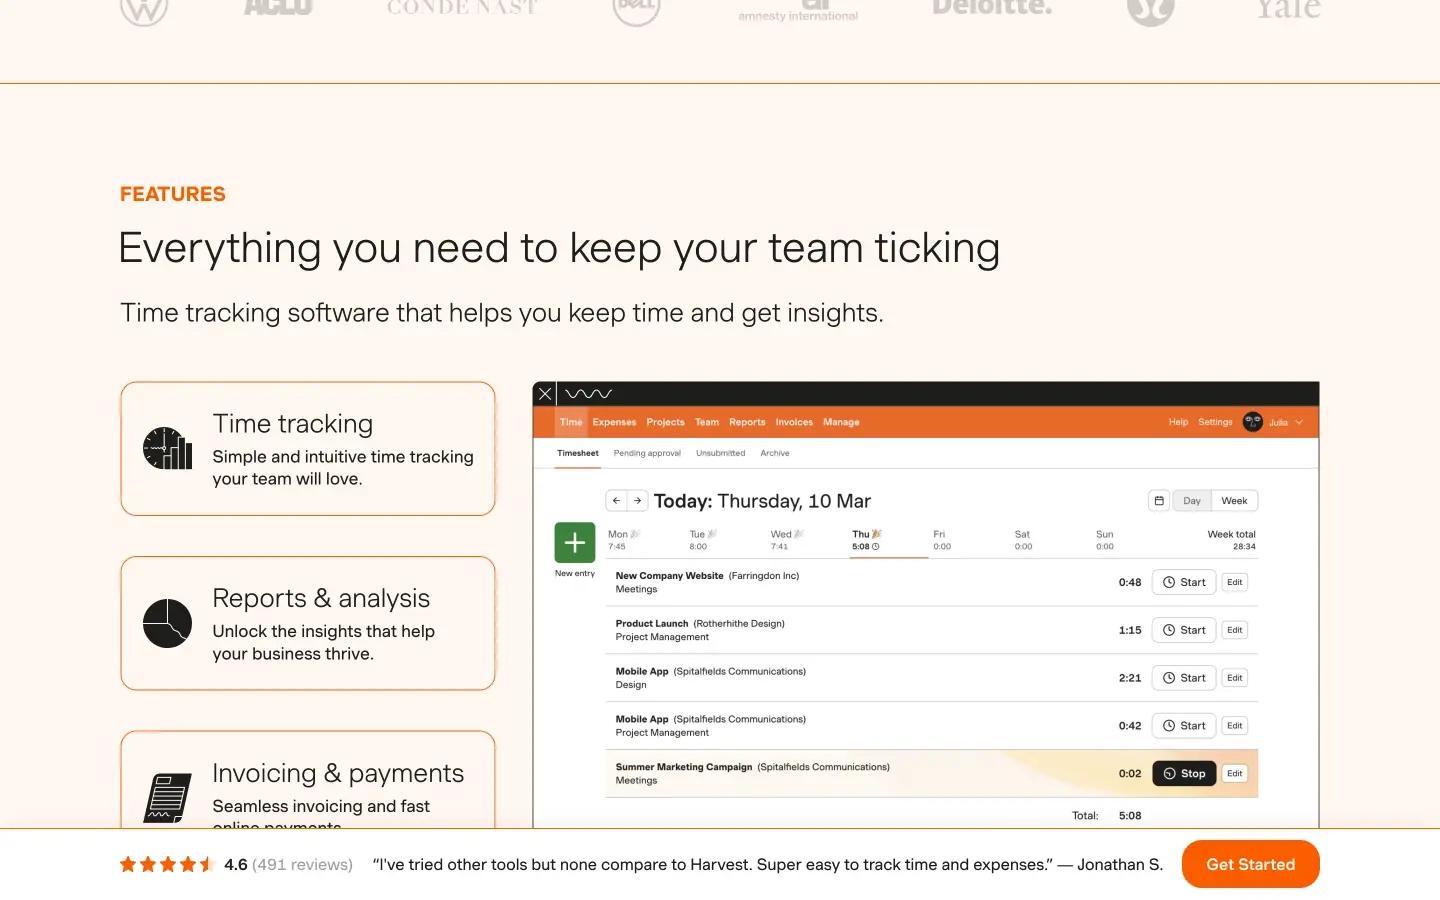Viewport: 1440px width, 900px height.
Task: Edit the Mobile App Project Management entry
Action: tap(1235, 726)
